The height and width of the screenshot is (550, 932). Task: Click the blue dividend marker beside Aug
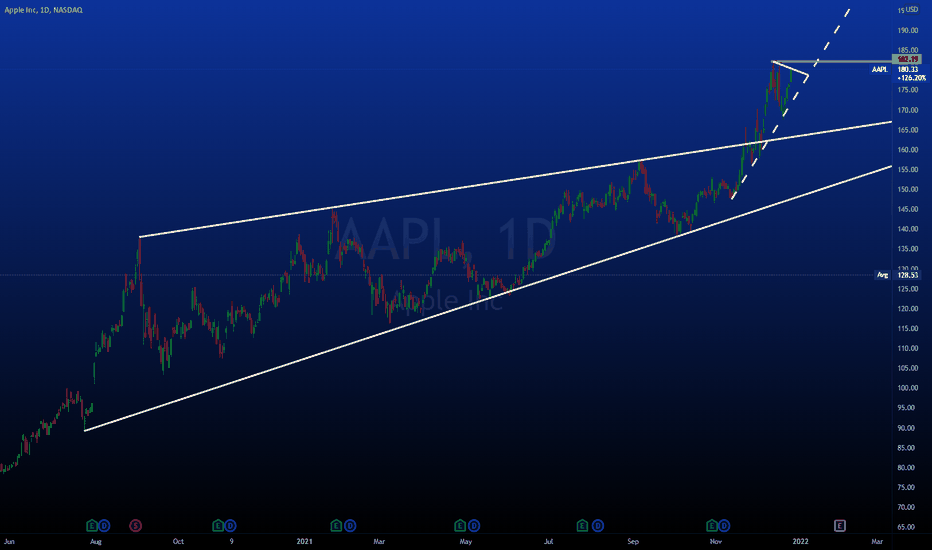(x=104, y=526)
